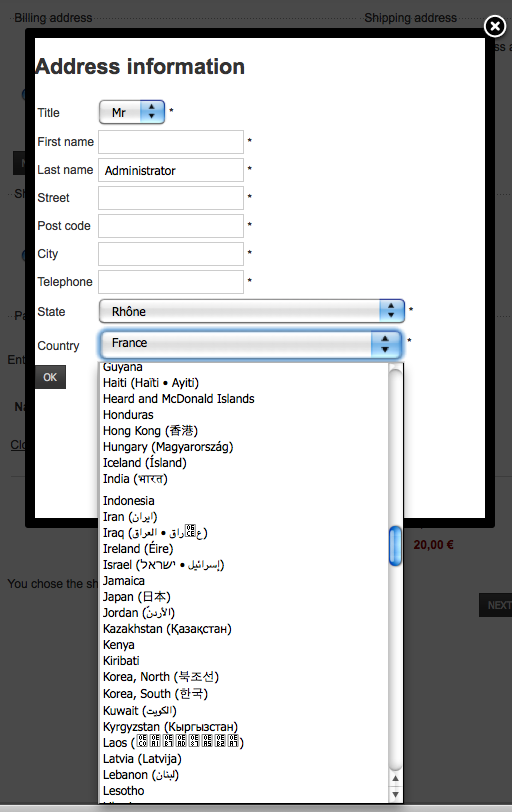Select Jordan from the list
This screenshot has width=512, height=812.
click(243, 613)
